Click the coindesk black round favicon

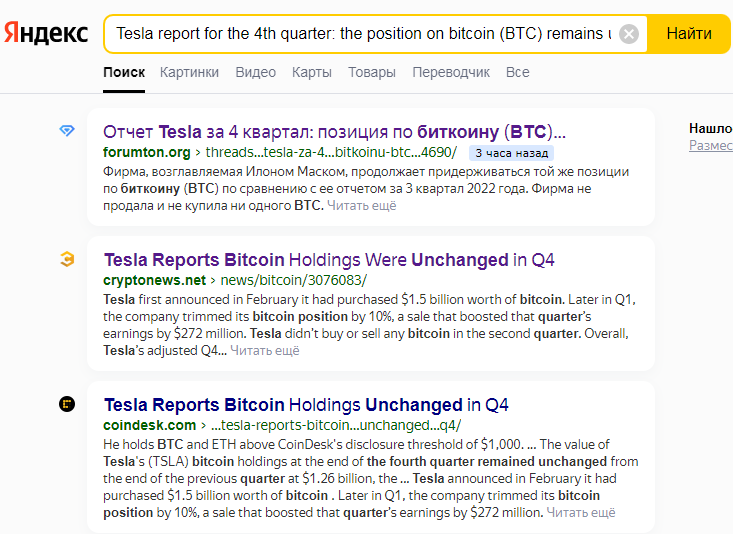pyautogui.click(x=67, y=404)
